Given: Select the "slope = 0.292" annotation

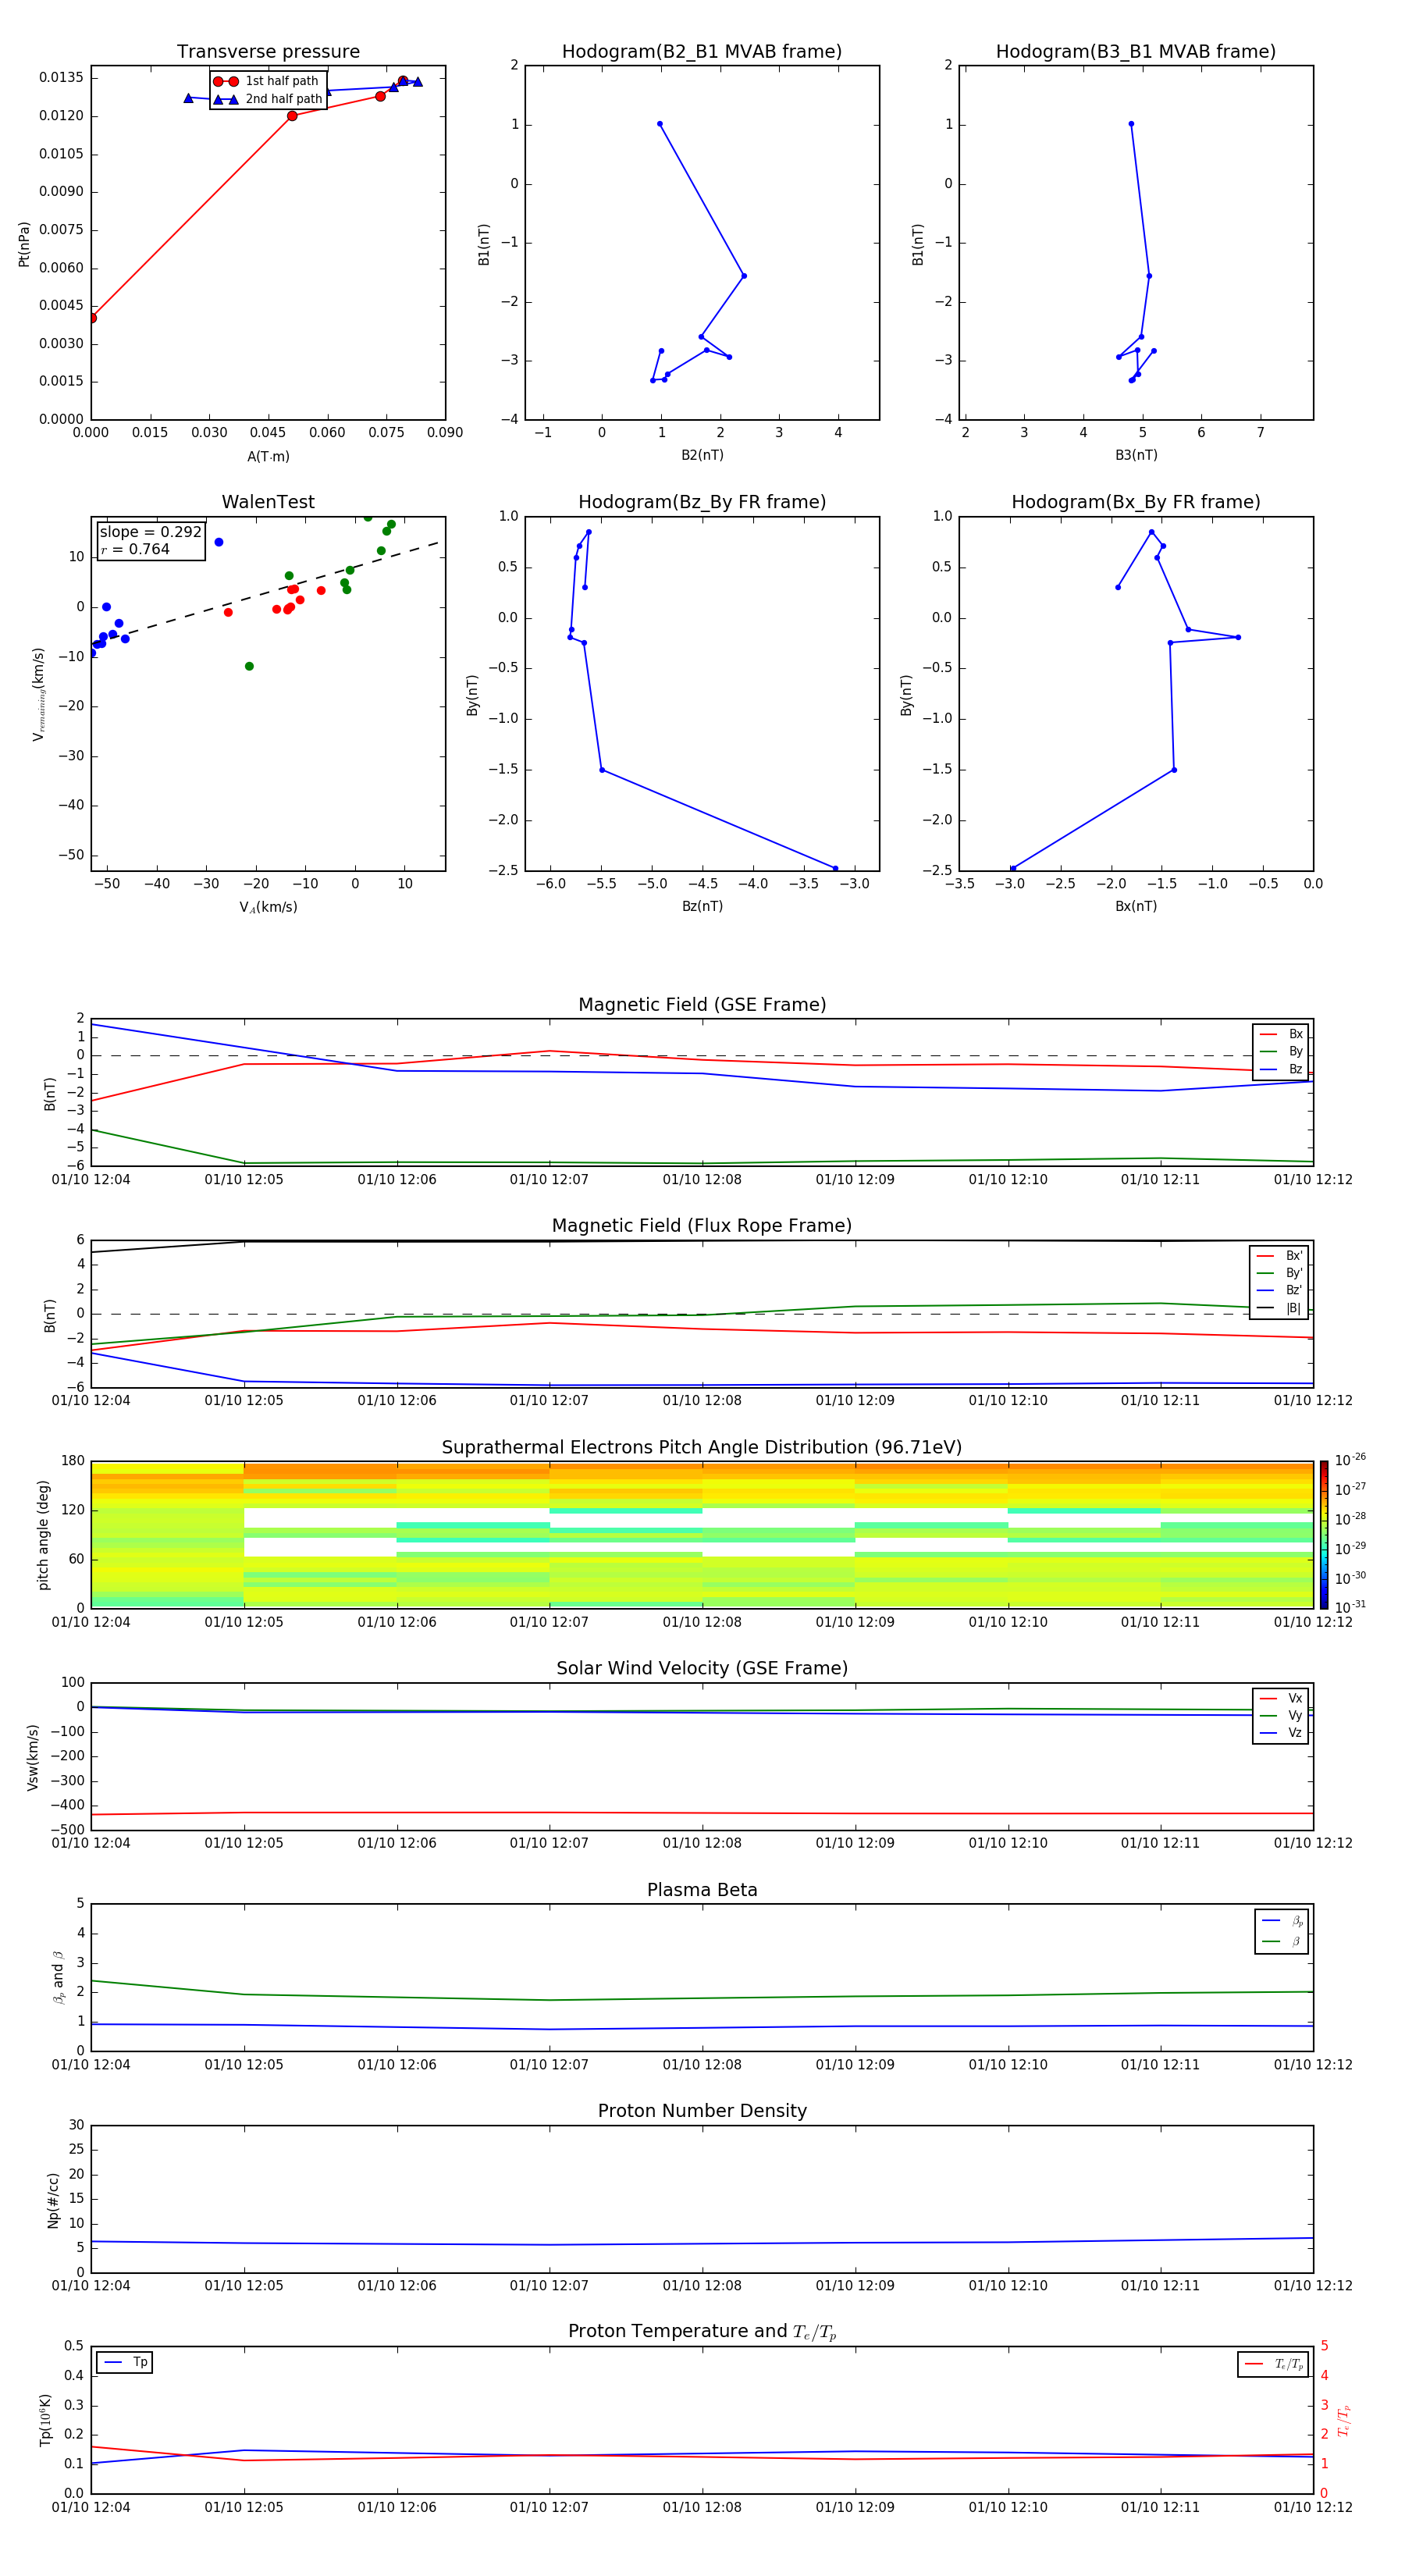Looking at the screenshot, I should (x=150, y=532).
